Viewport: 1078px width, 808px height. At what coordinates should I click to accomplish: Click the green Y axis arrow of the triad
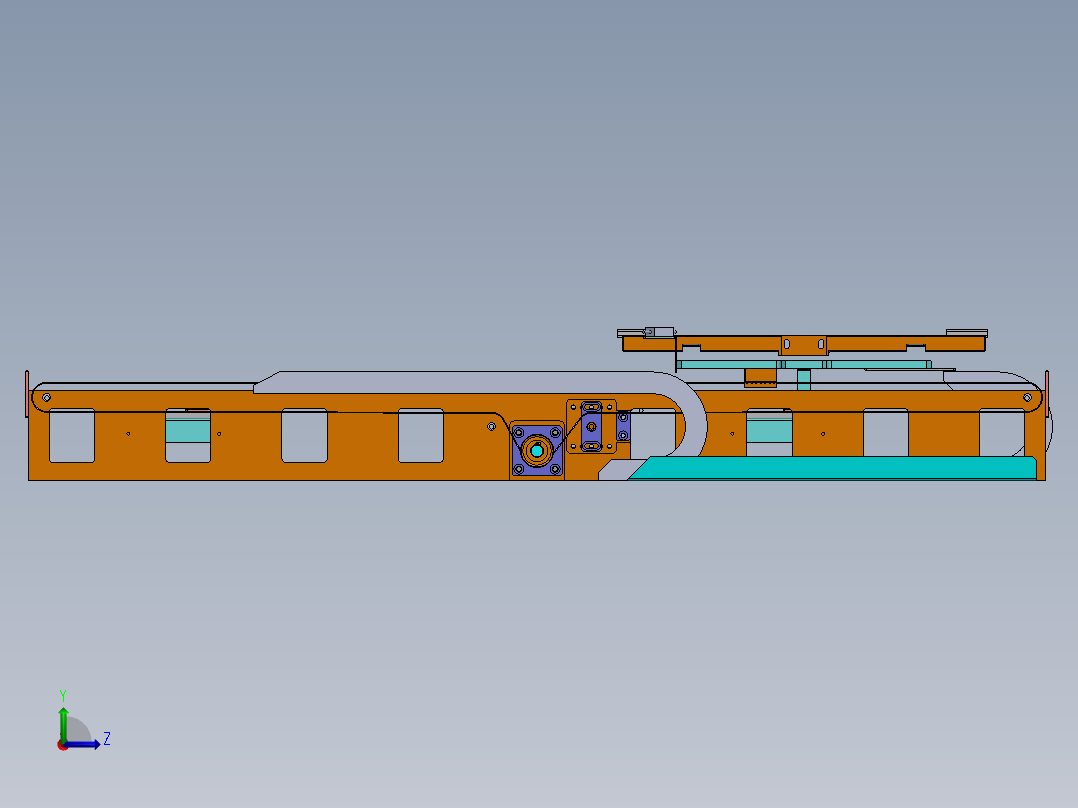[63, 723]
